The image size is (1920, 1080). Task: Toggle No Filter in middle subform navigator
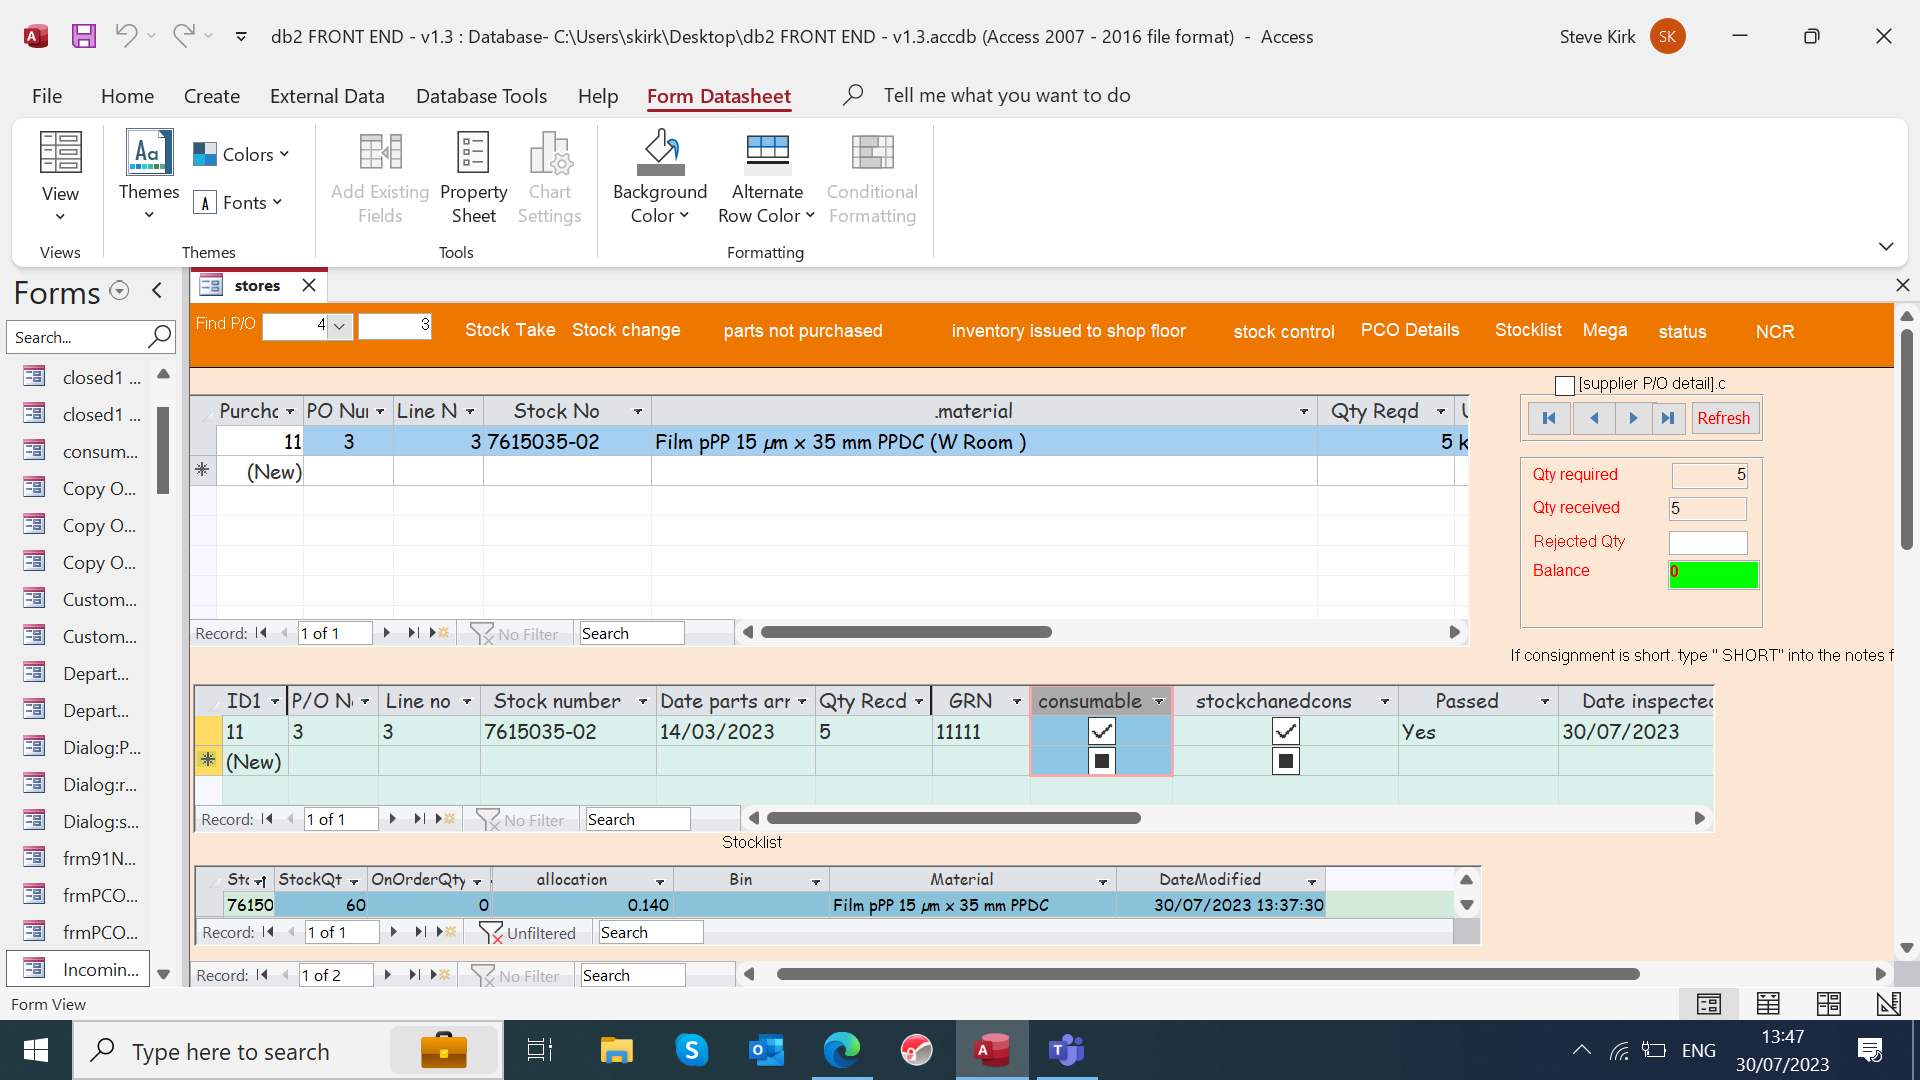(520, 819)
